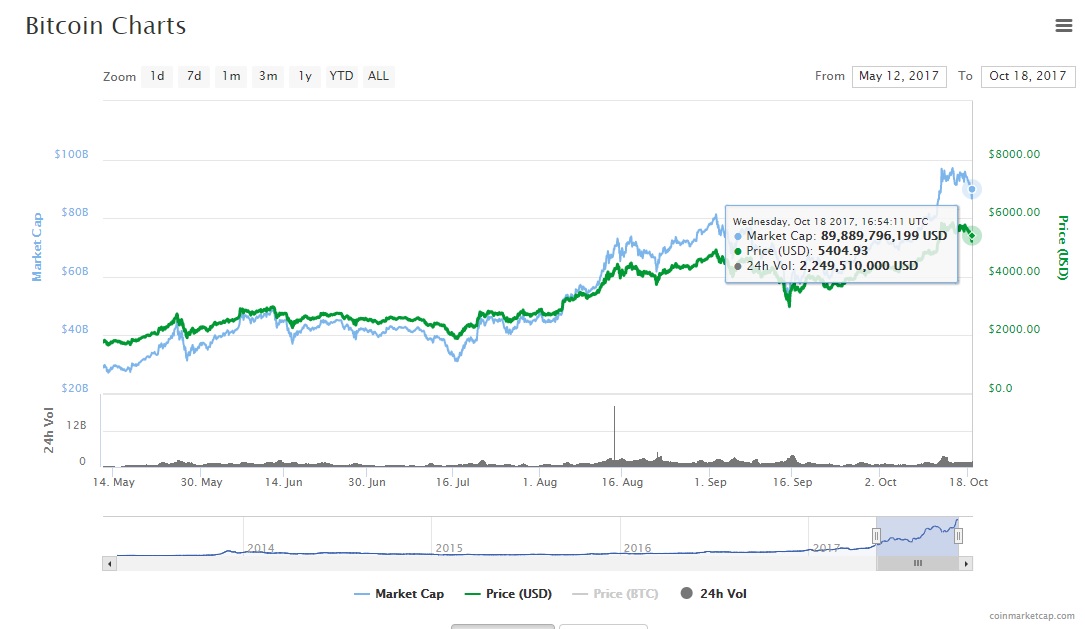Image resolution: width=1085 pixels, height=629 pixels.
Task: Open the chart context hamburger menu
Action: (x=1064, y=26)
